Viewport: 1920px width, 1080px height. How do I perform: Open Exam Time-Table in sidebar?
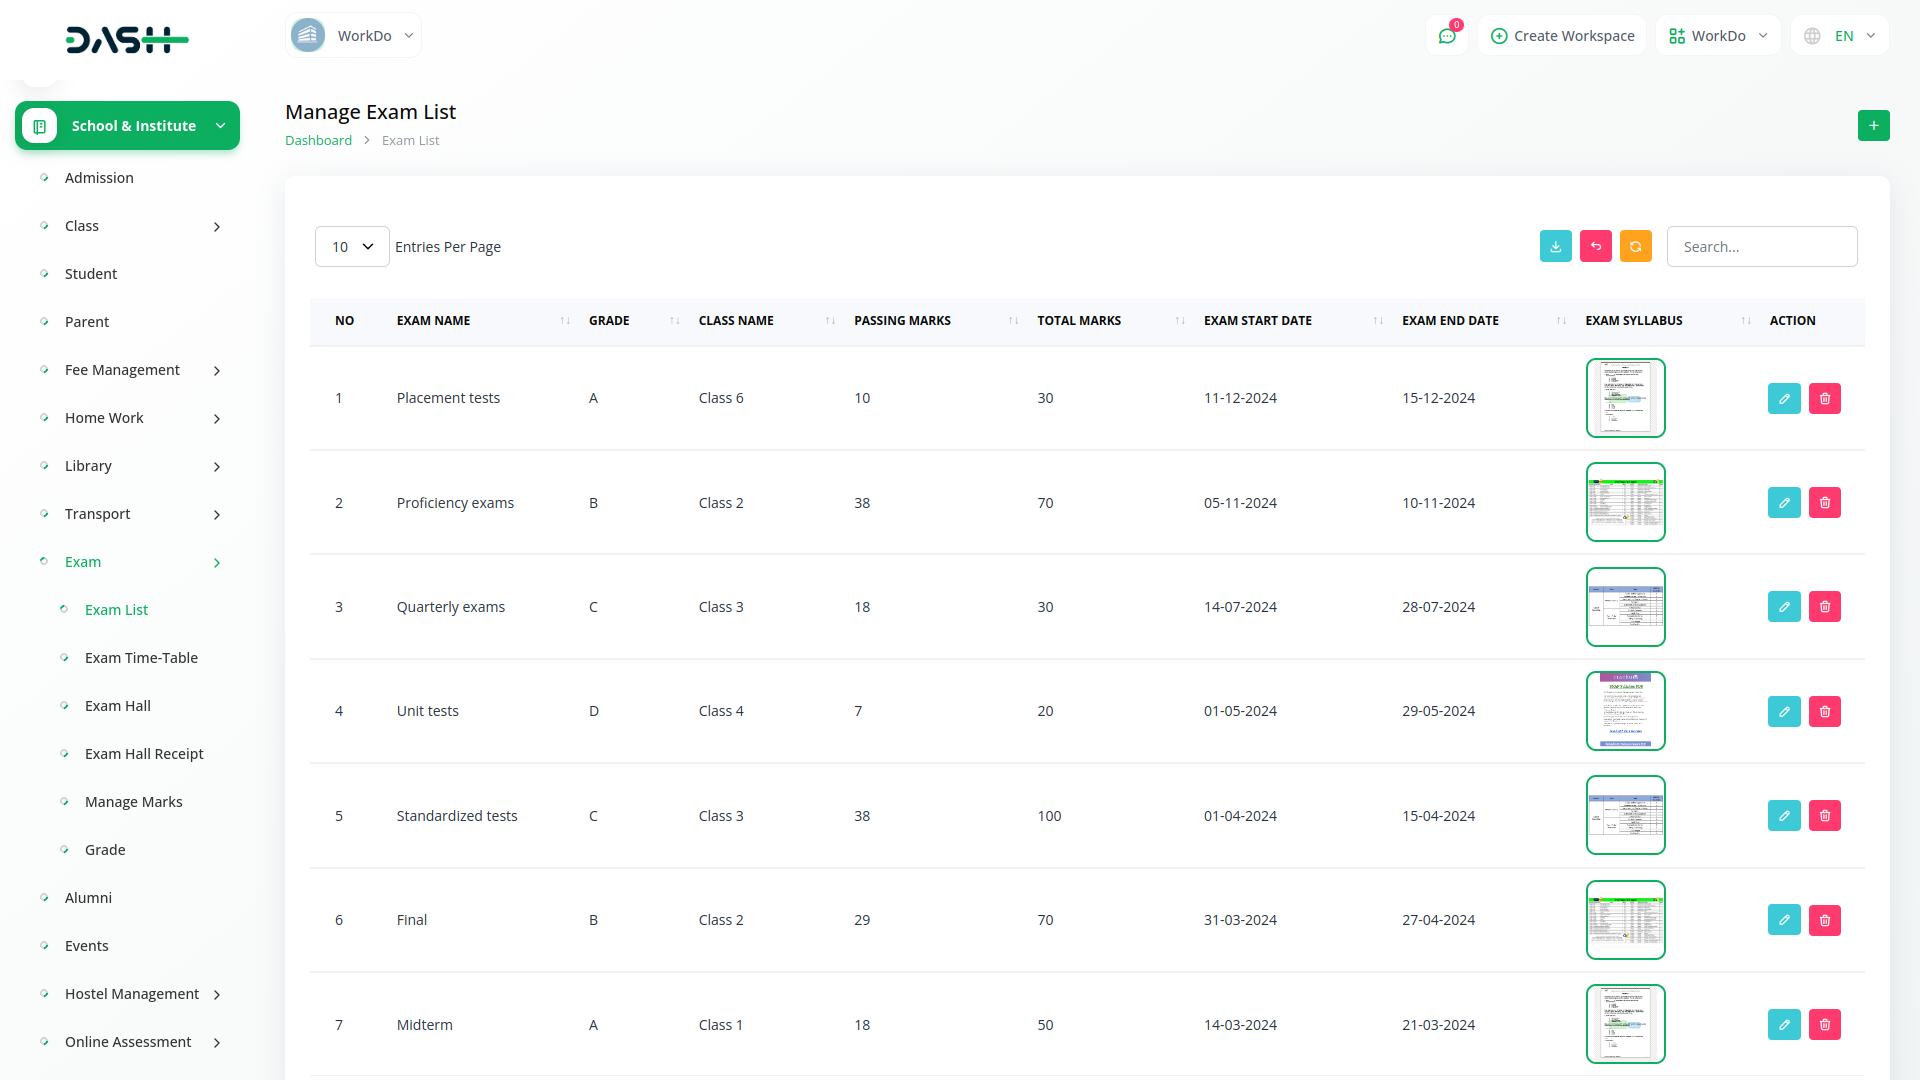pos(141,658)
